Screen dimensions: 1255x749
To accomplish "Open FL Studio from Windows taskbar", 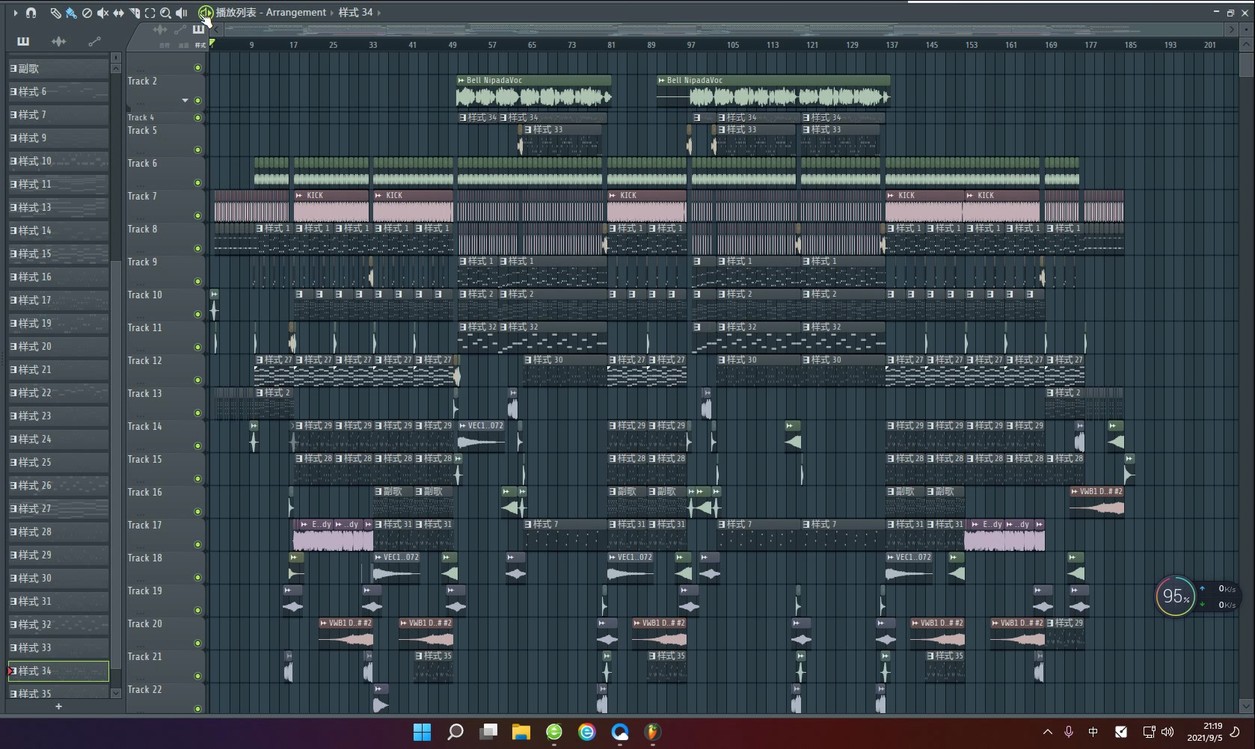I will click(x=652, y=732).
